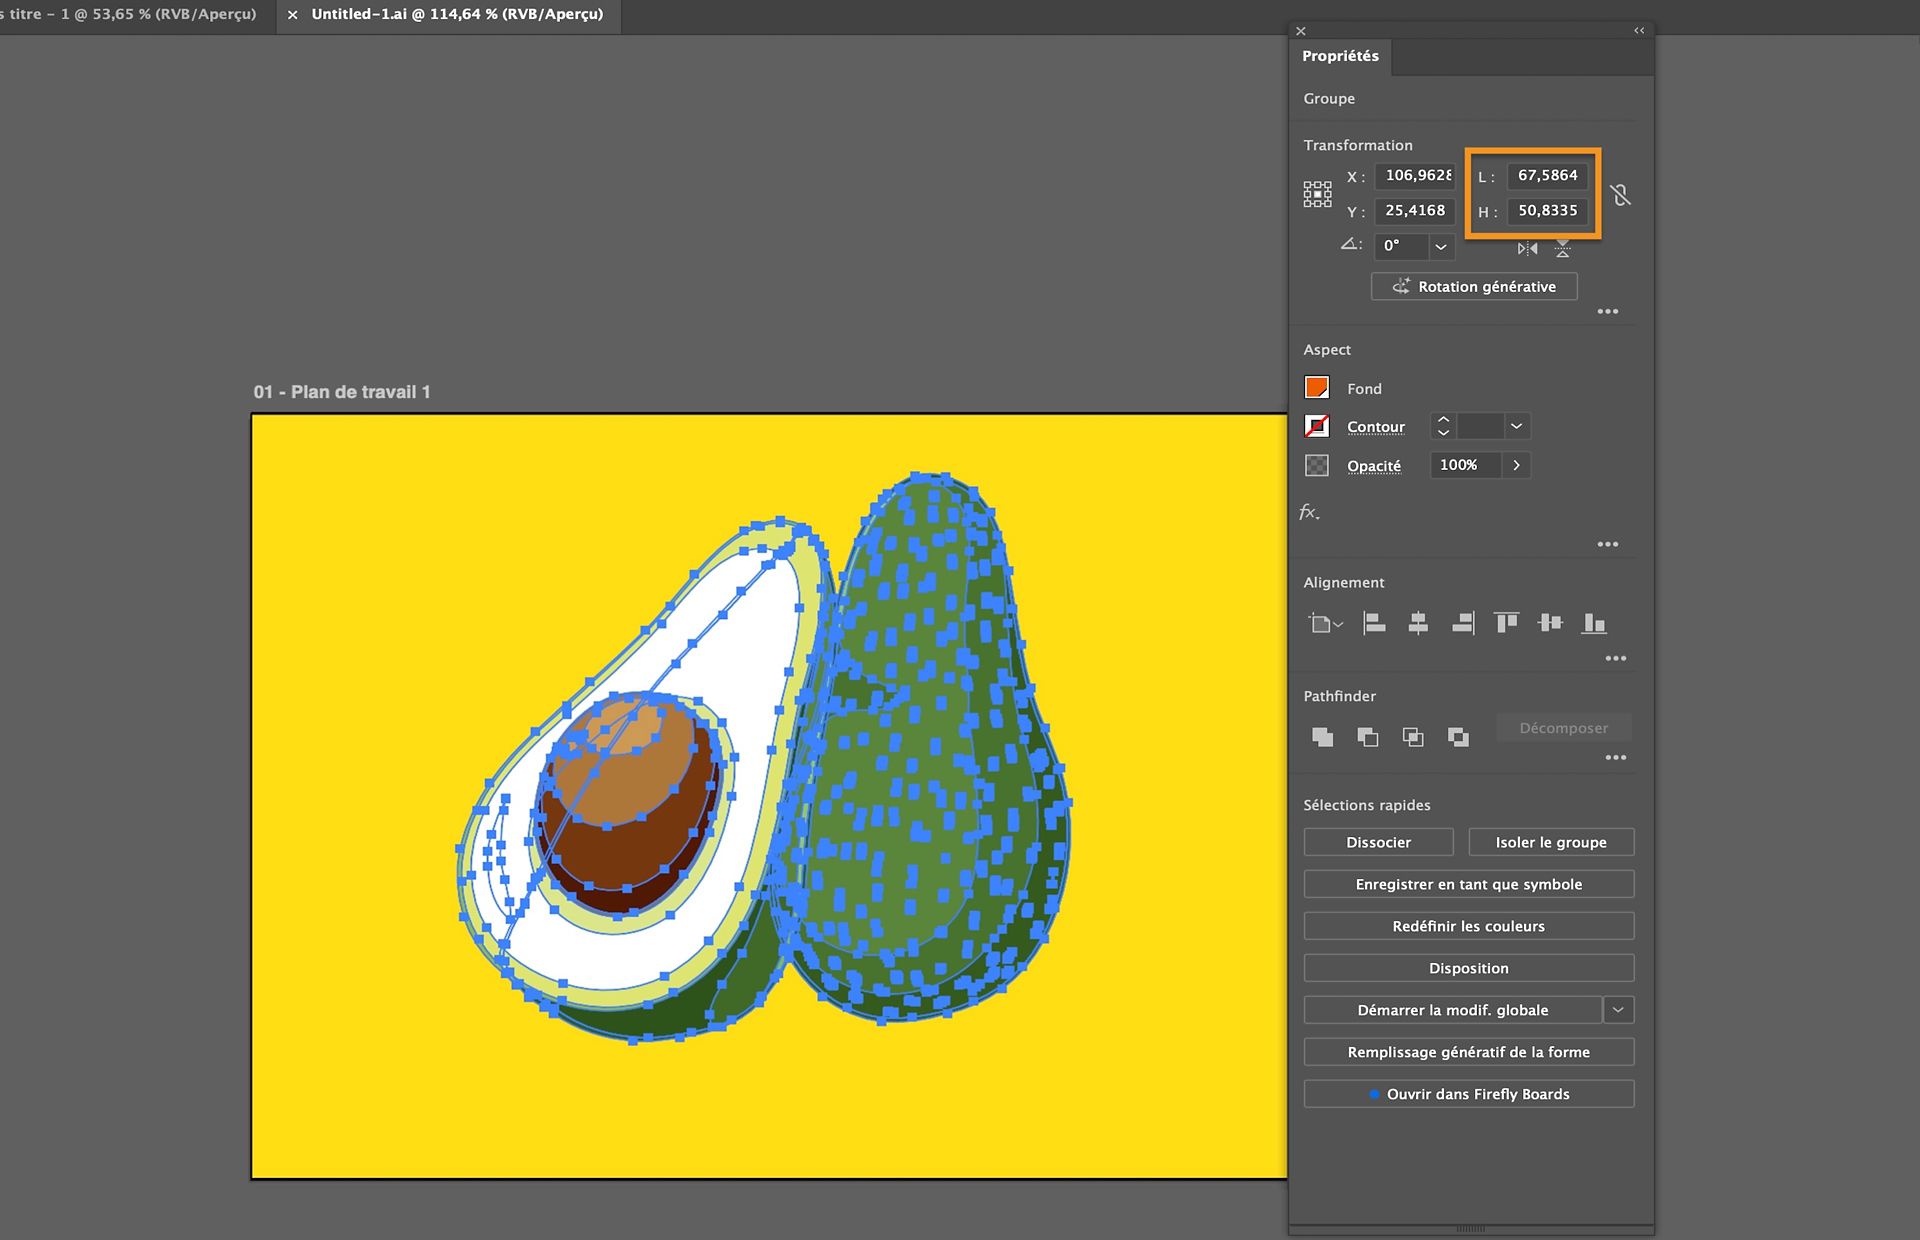This screenshot has width=1920, height=1240.
Task: Click the H height input field
Action: tap(1547, 211)
